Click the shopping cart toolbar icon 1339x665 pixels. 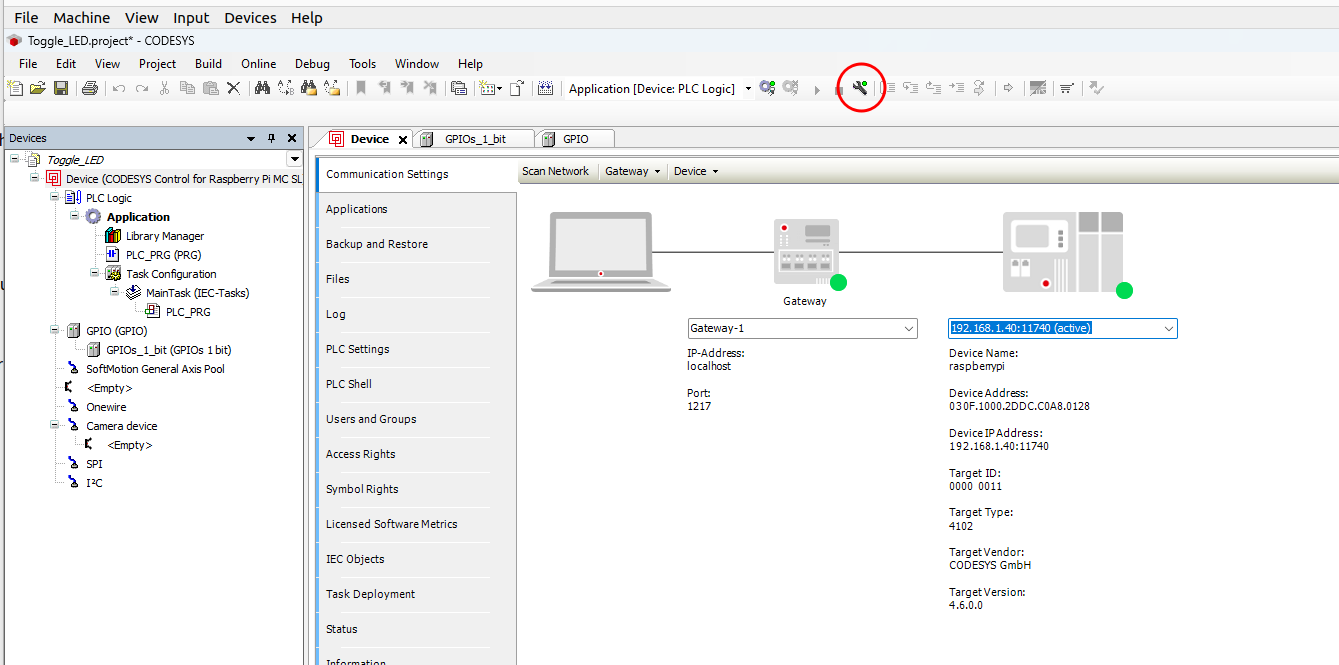click(x=1067, y=88)
